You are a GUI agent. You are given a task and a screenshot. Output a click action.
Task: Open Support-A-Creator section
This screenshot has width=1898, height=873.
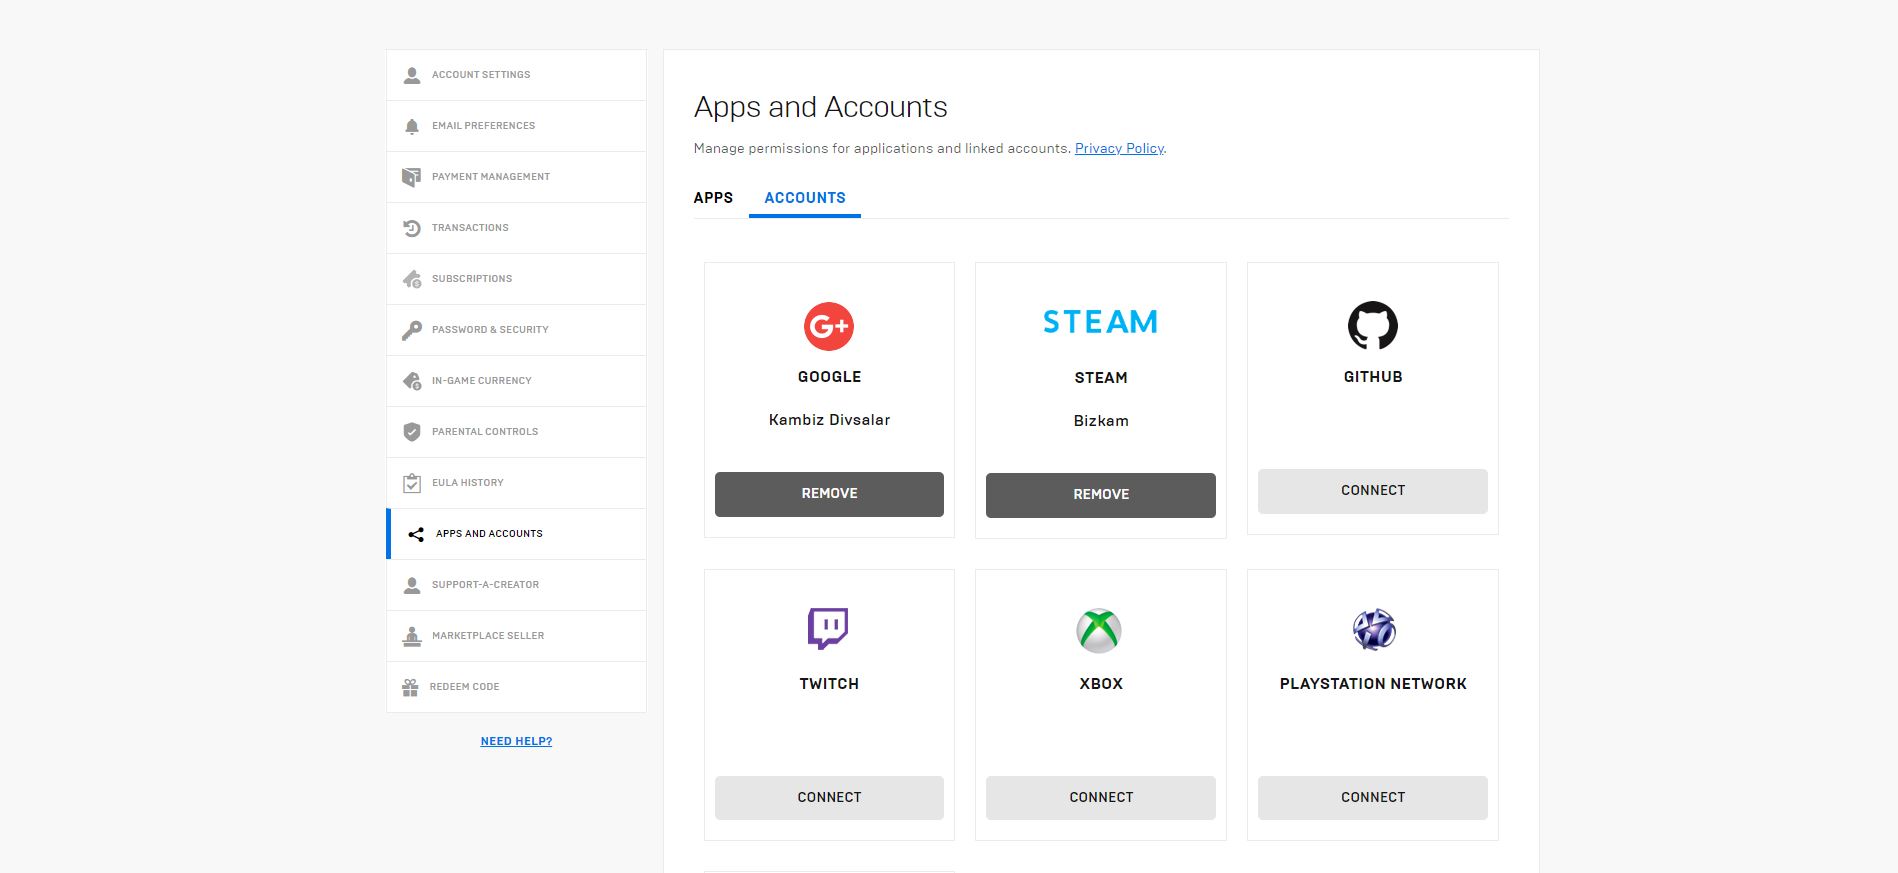[516, 585]
